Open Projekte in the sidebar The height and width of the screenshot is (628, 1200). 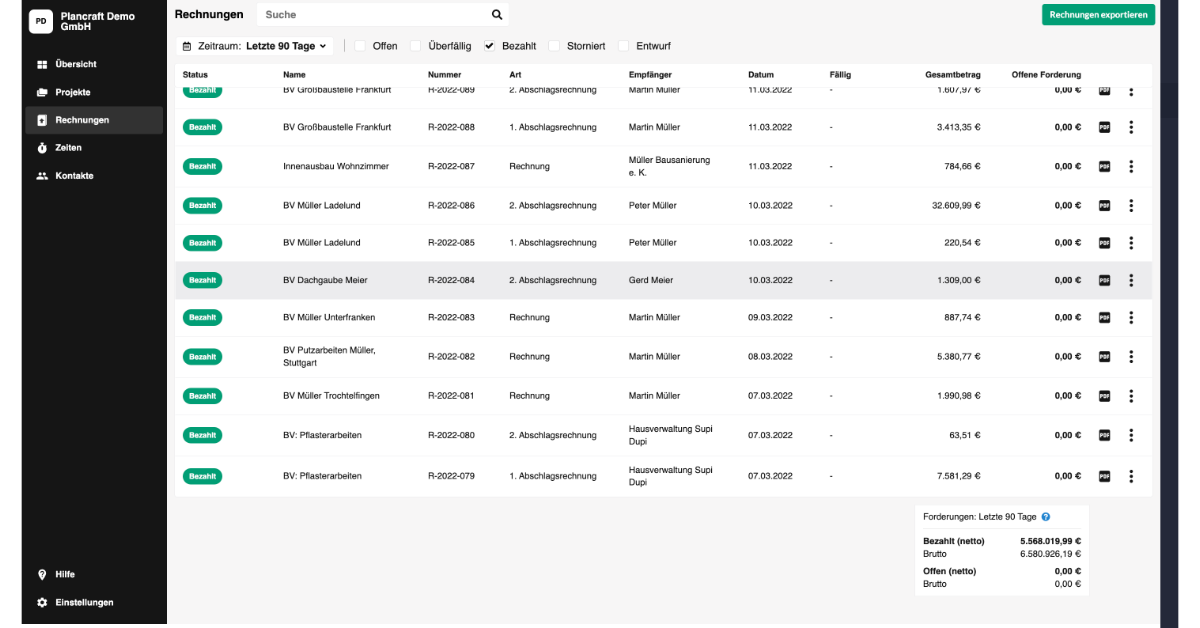(94, 92)
